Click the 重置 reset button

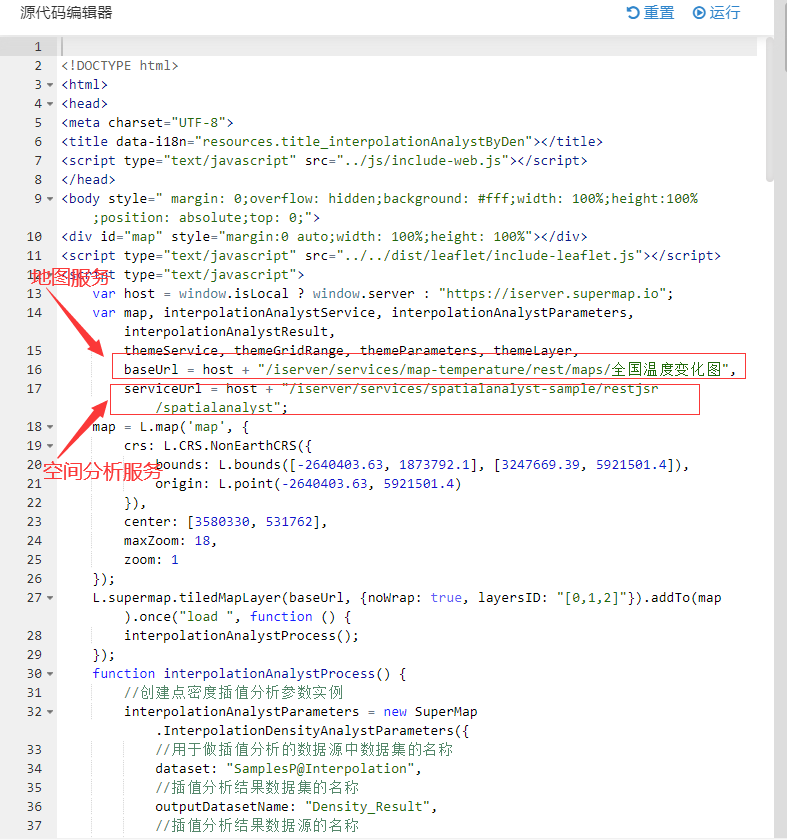650,12
